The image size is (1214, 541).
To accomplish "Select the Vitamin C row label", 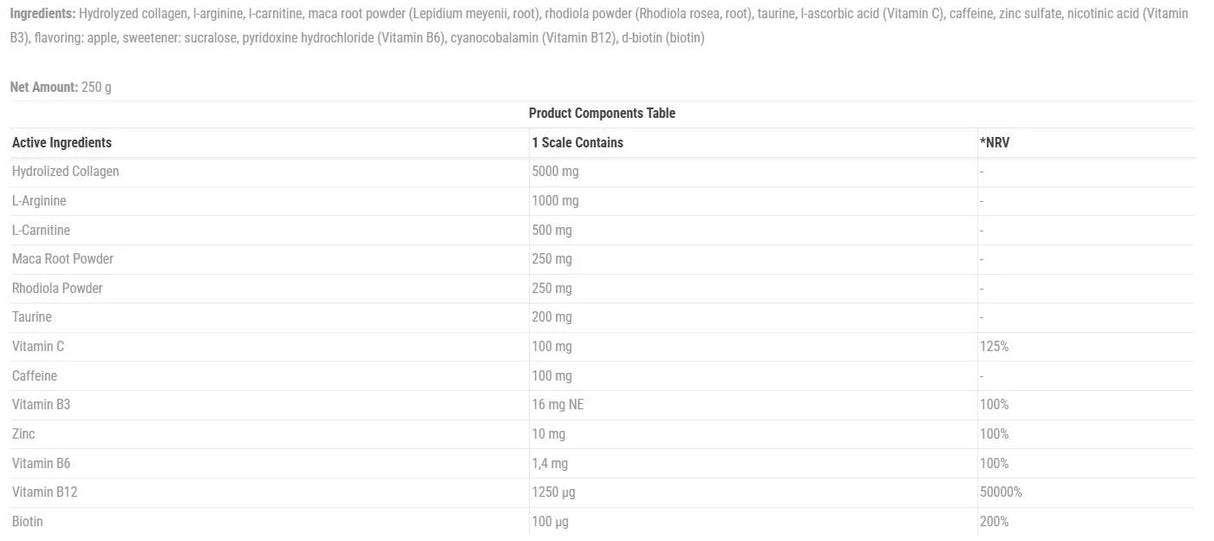I will point(38,346).
